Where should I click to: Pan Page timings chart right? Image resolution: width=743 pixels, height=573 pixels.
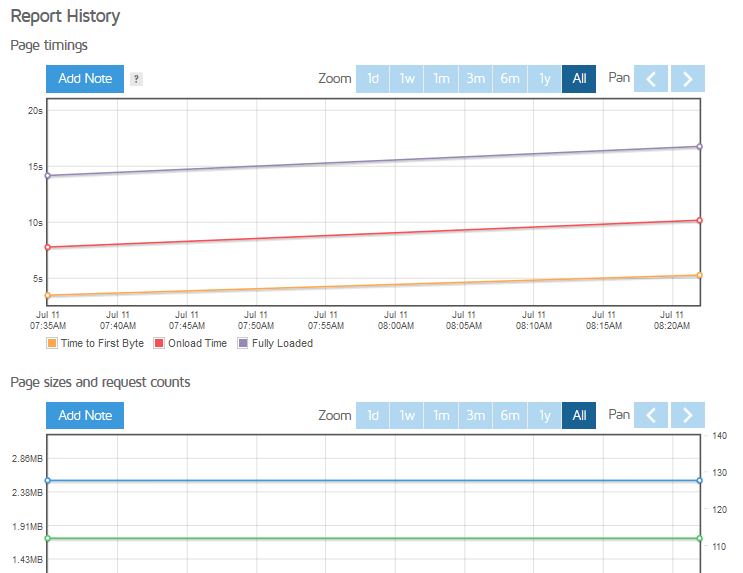(x=688, y=79)
